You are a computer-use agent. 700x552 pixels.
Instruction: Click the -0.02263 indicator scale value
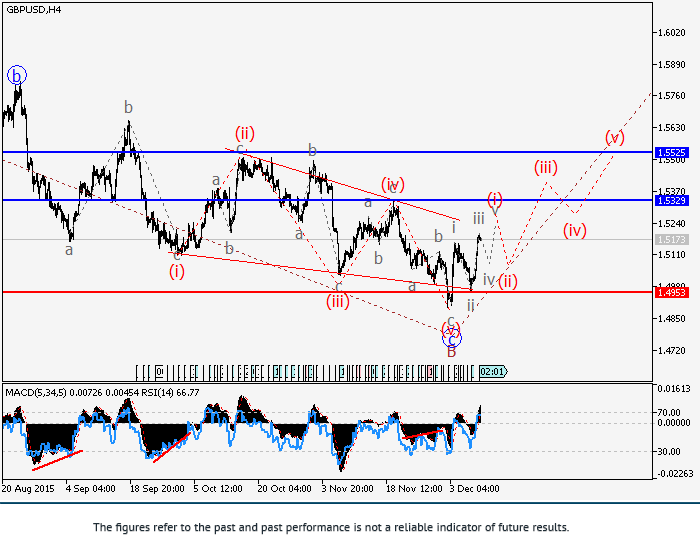(675, 473)
